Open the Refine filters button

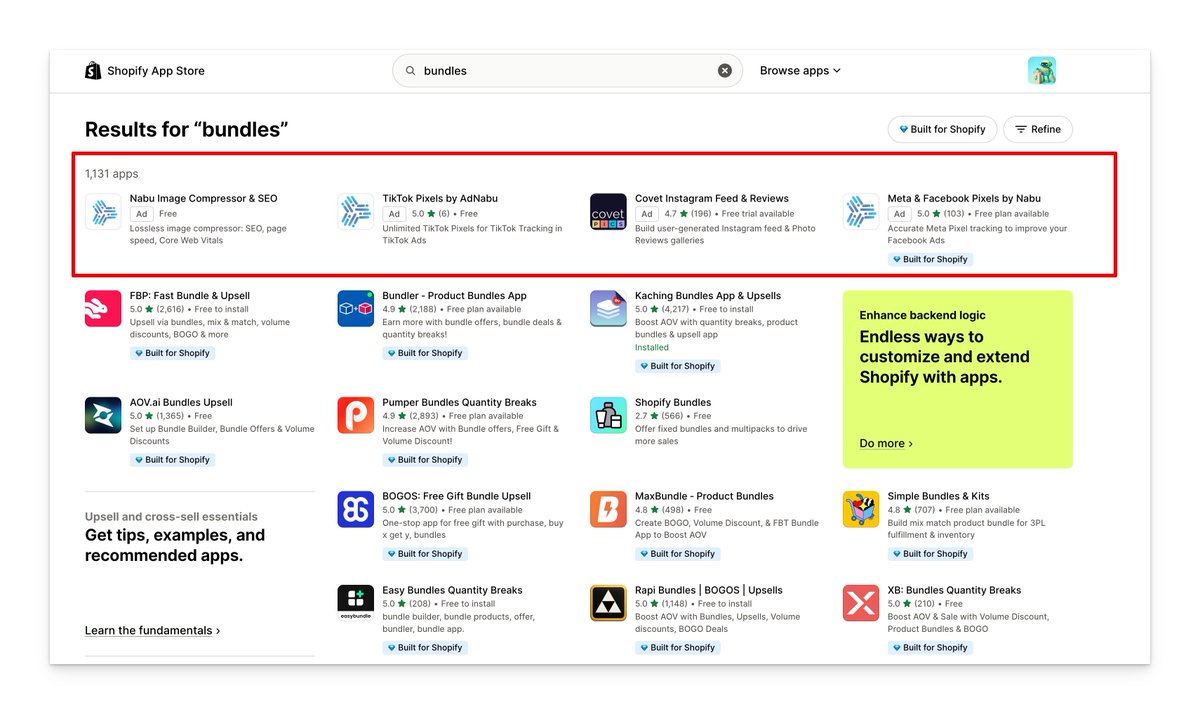[1038, 129]
